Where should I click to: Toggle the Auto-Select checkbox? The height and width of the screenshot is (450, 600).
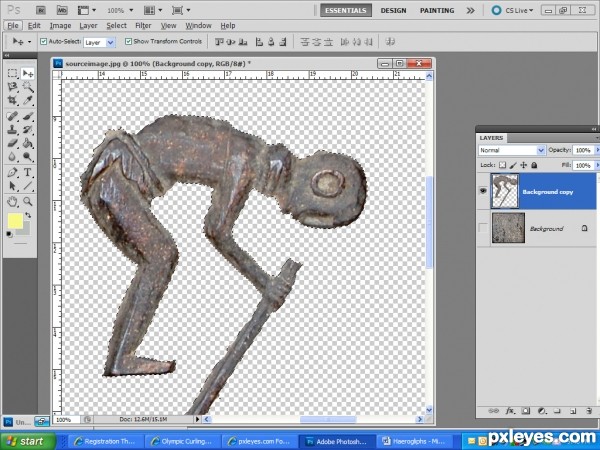pyautogui.click(x=44, y=41)
